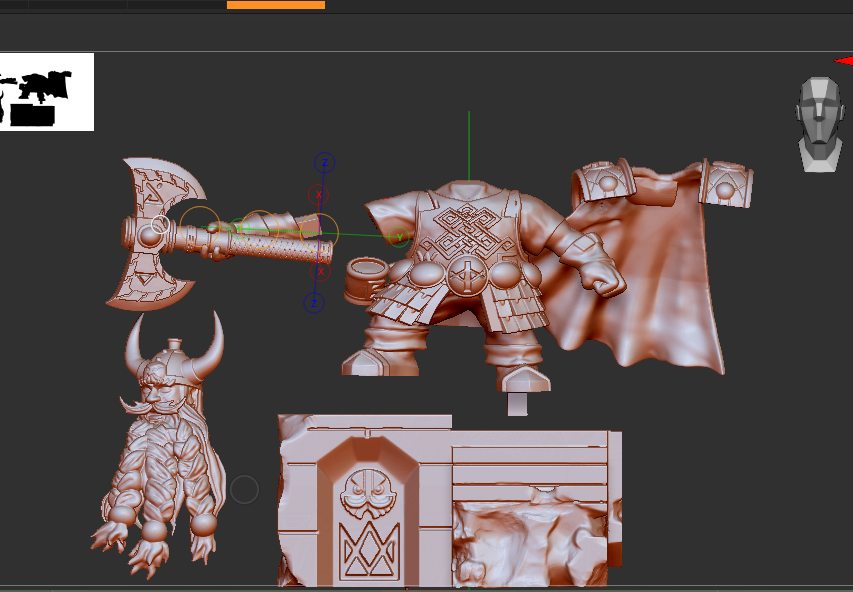Click the green Y handle beside the torso shoulder

tap(400, 237)
